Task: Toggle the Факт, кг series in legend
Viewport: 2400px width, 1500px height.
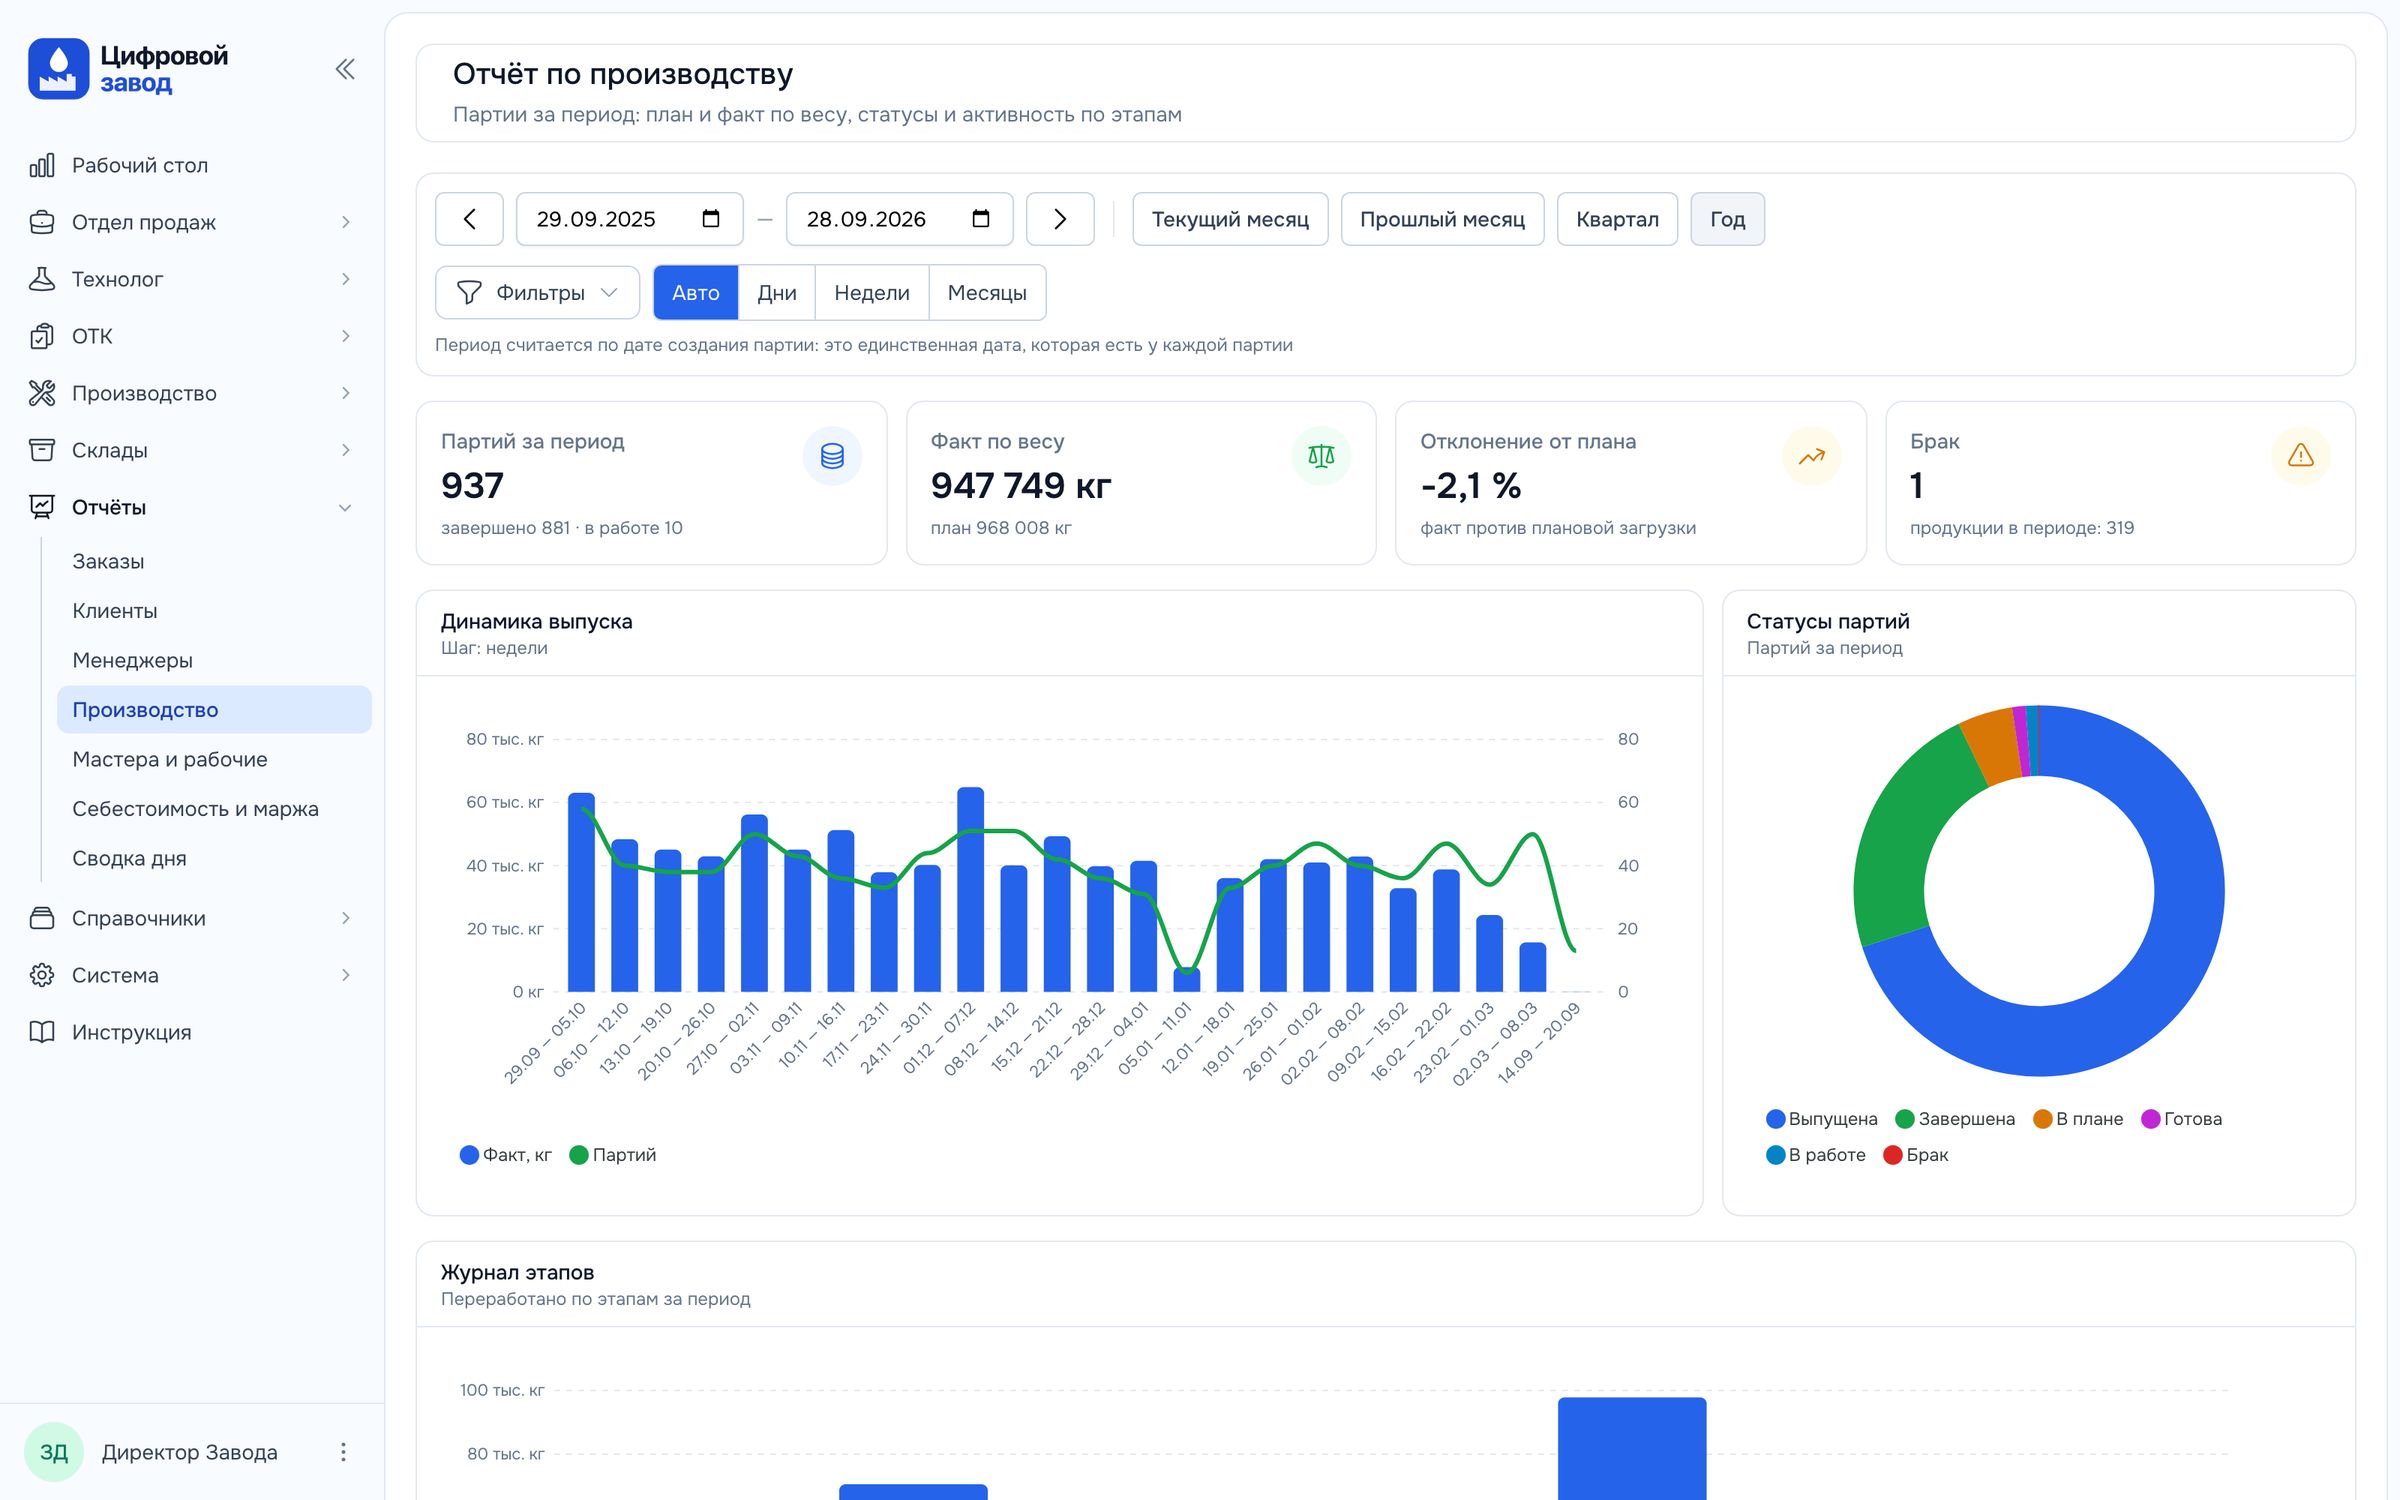Action: coord(506,1155)
